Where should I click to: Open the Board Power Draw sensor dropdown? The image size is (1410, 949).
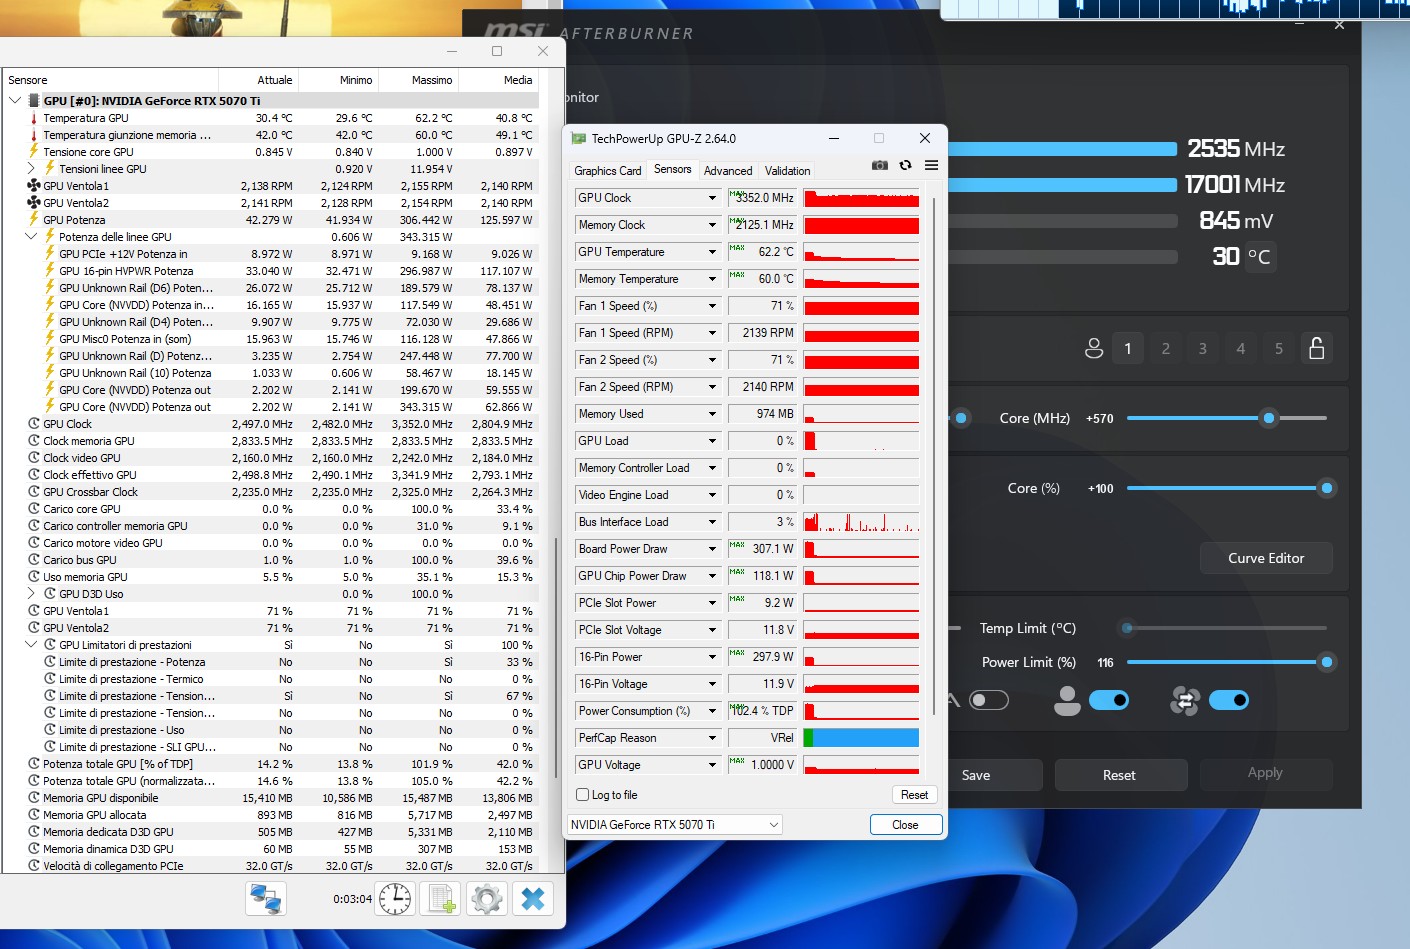click(x=713, y=549)
